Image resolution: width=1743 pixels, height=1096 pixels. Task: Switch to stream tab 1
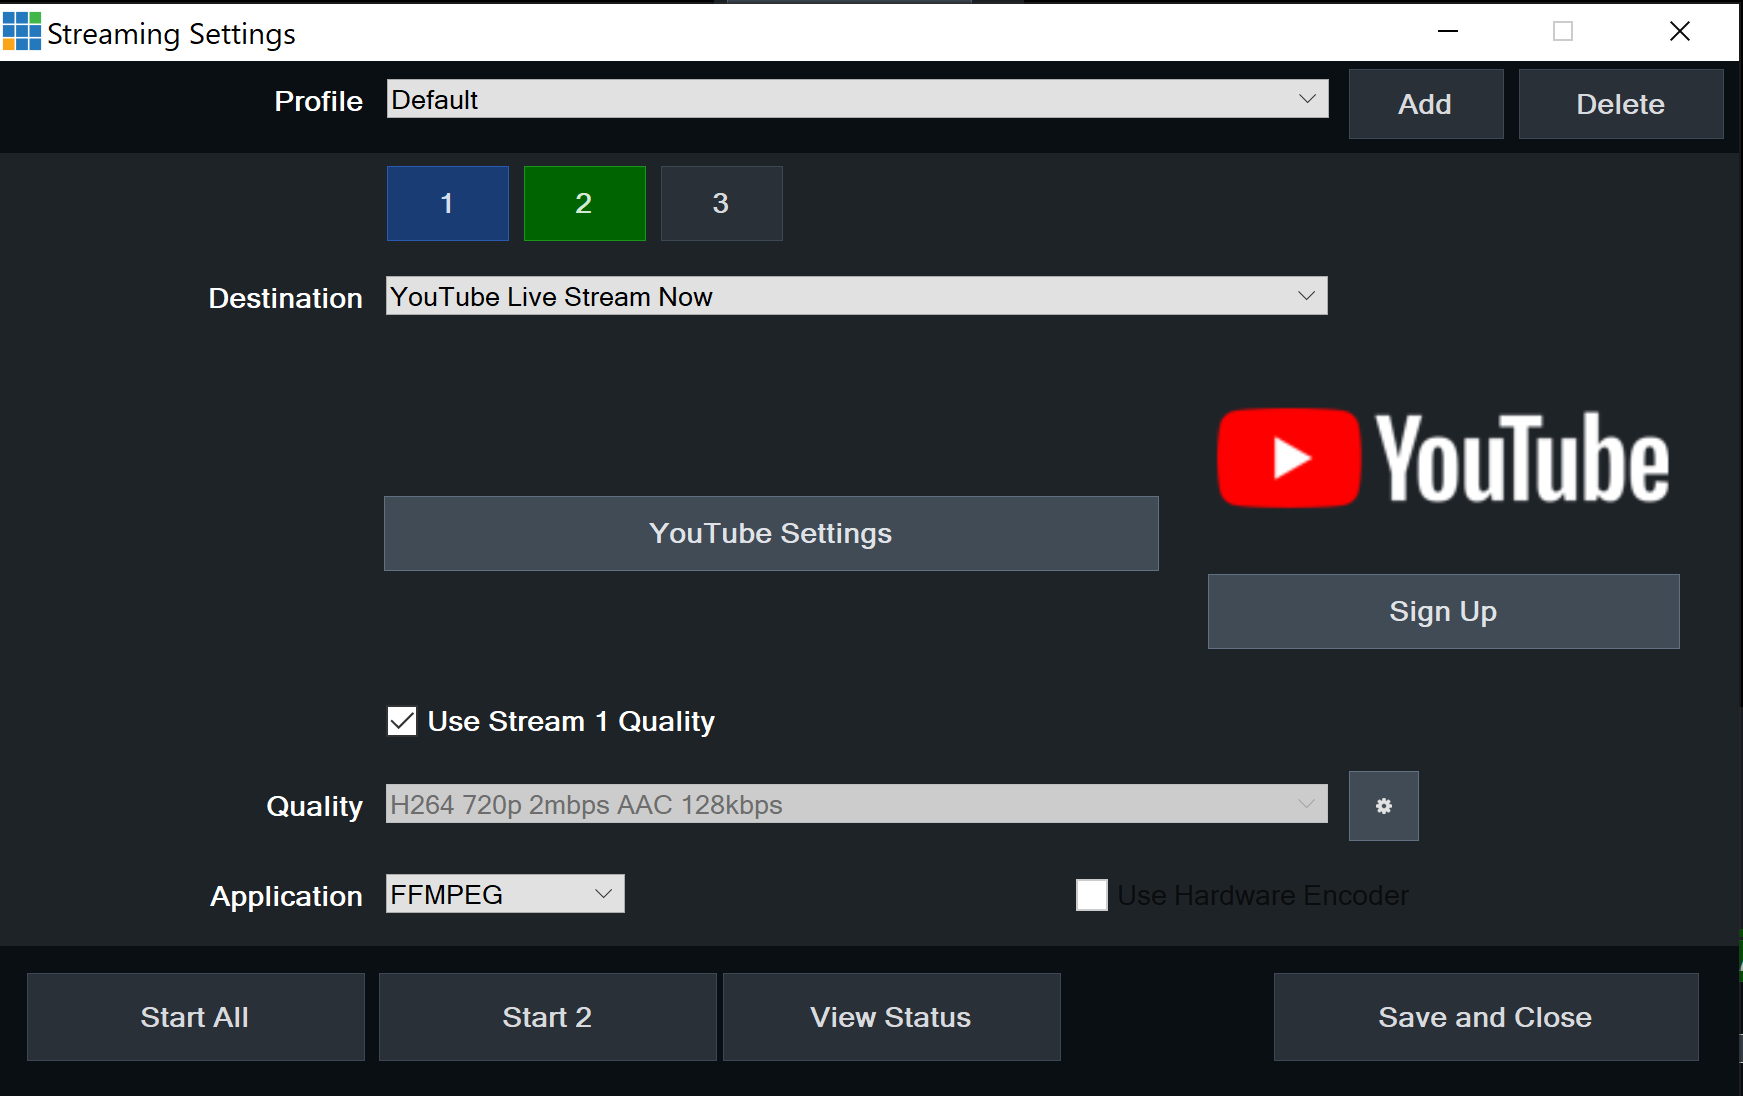(x=447, y=203)
